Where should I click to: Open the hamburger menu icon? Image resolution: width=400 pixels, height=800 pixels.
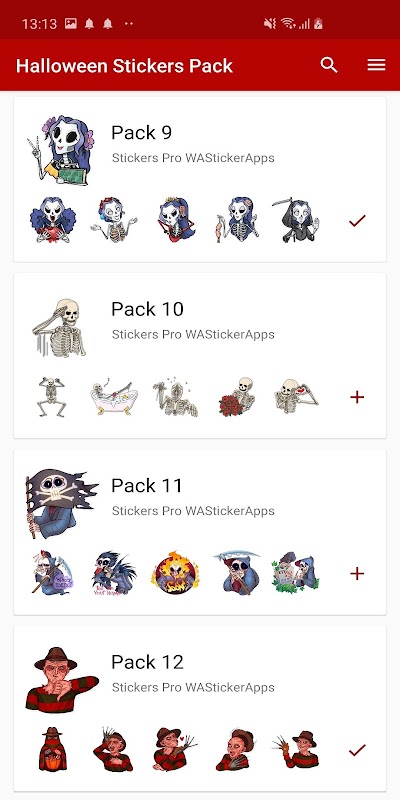pos(376,65)
